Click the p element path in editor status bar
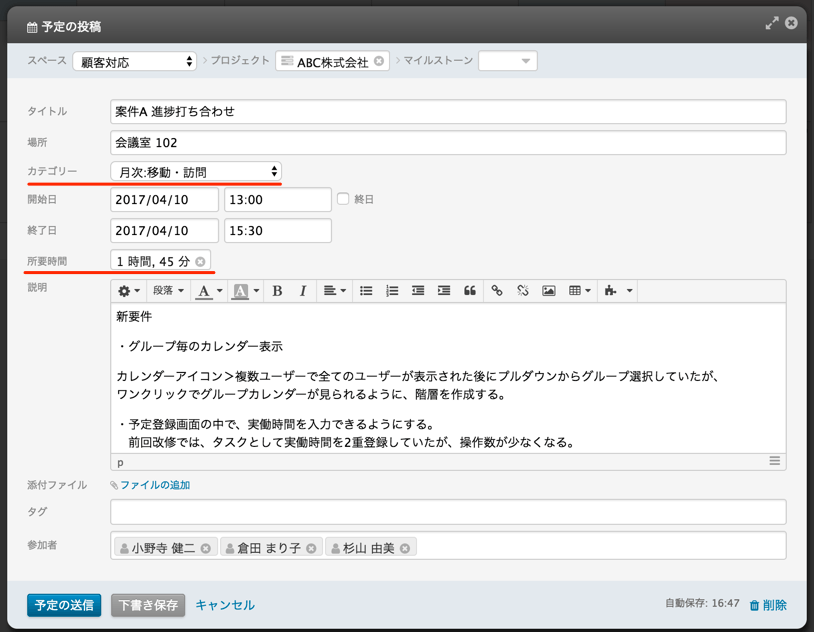The image size is (814, 632). pyautogui.click(x=120, y=462)
